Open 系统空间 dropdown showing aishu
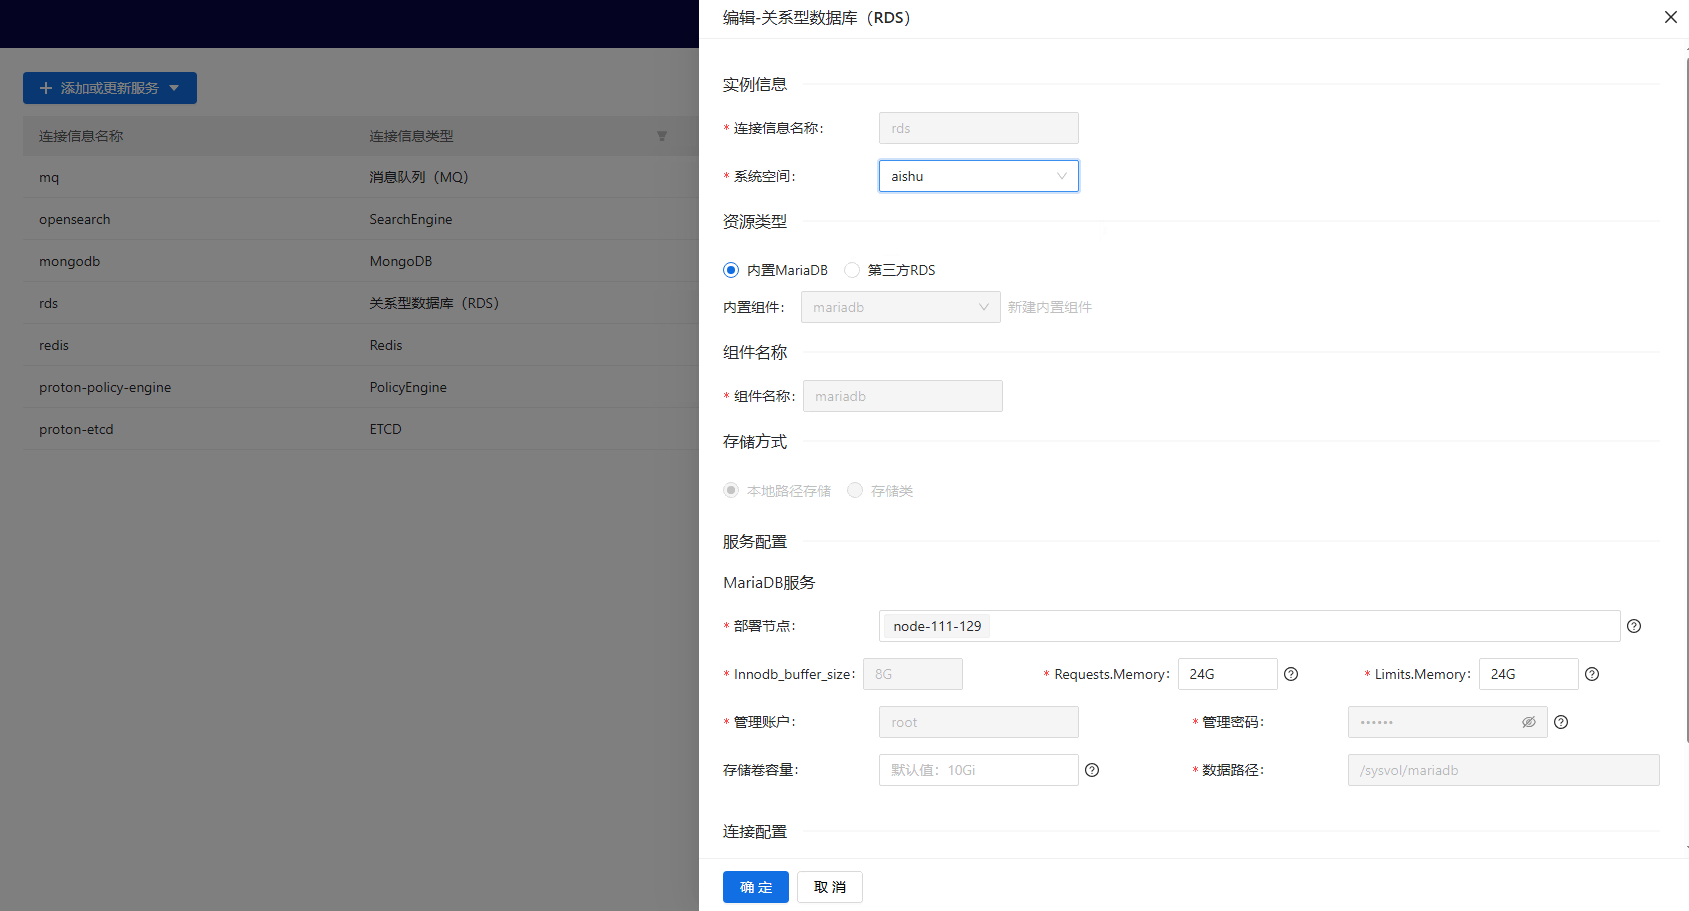 [x=979, y=176]
